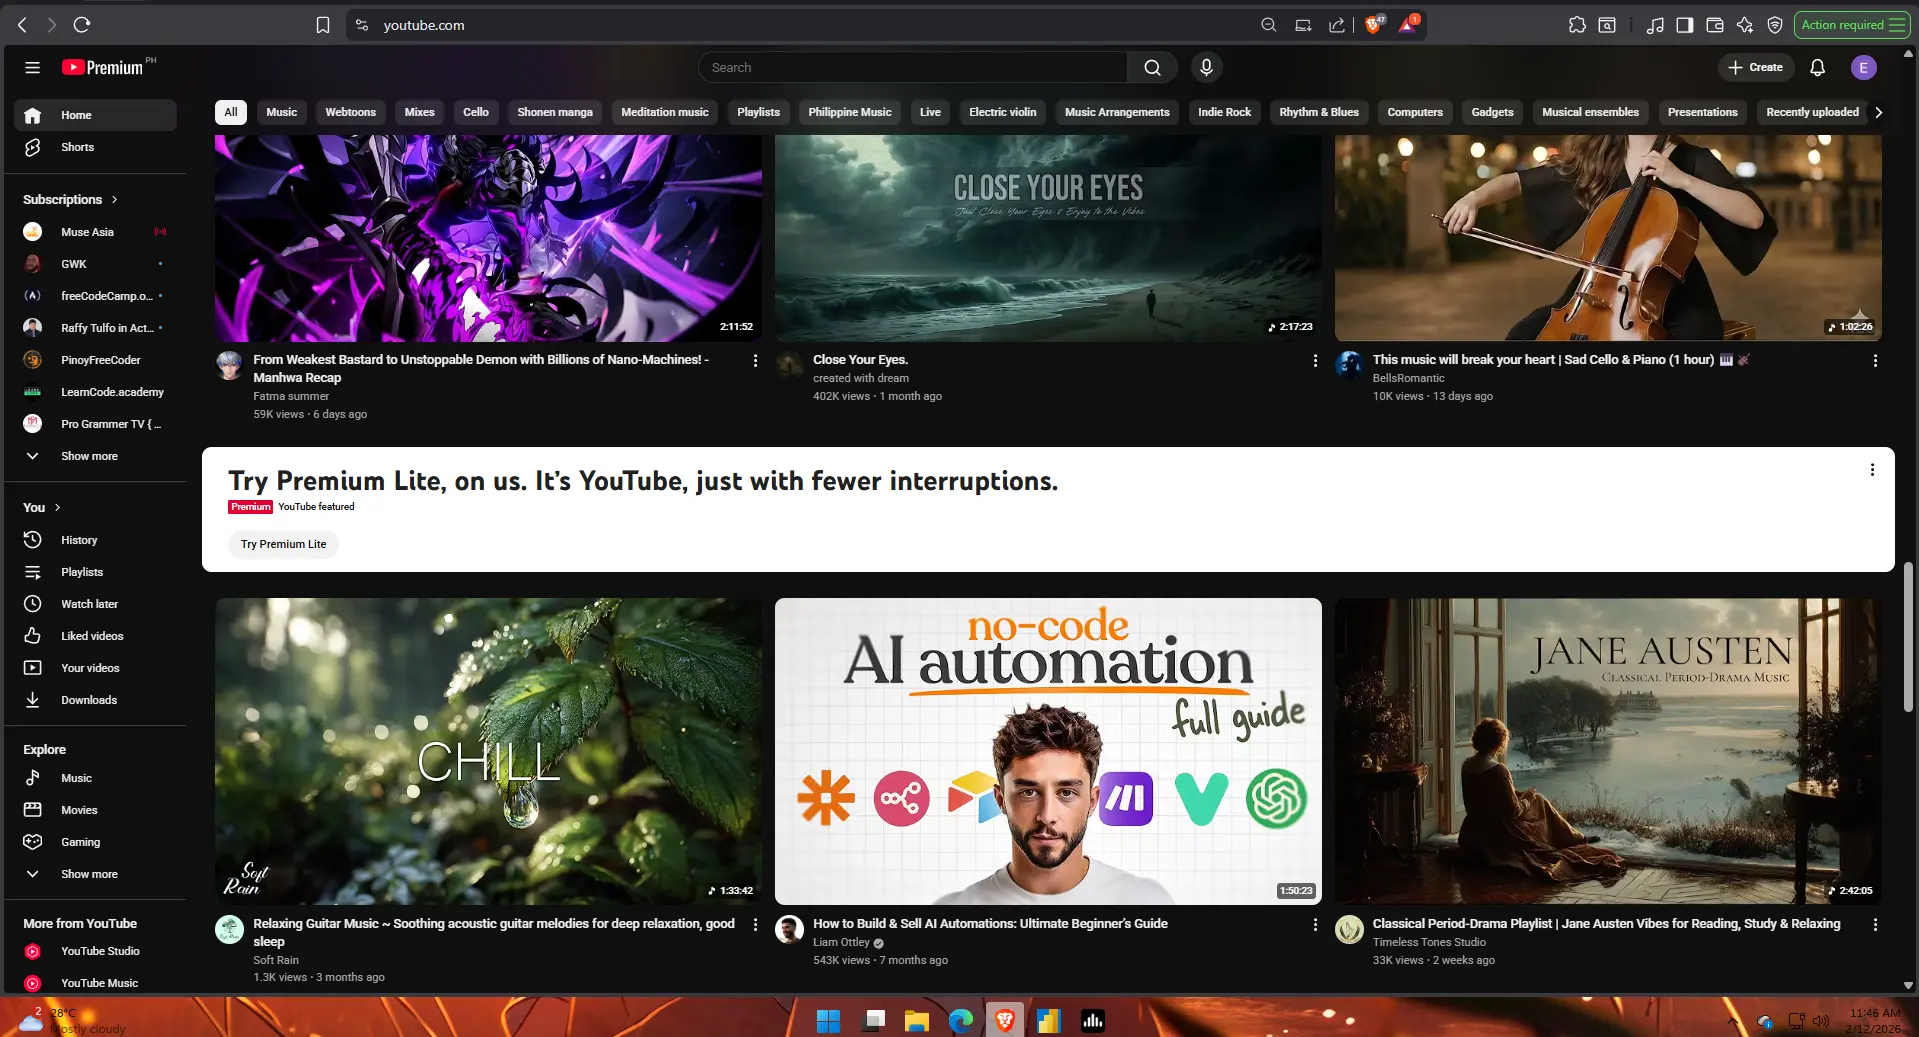Start voice search with microphone
The height and width of the screenshot is (1037, 1919).
1206,67
